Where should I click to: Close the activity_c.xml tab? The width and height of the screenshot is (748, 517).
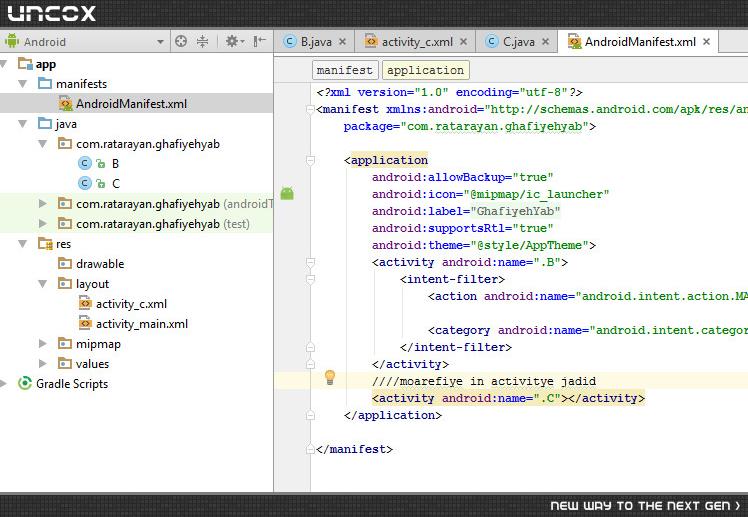(x=463, y=42)
